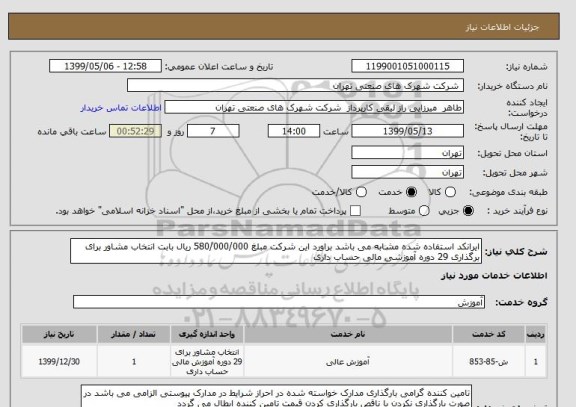Click the نوع فرآیند خرید label
This screenshot has height=407, width=576.
coord(517,211)
